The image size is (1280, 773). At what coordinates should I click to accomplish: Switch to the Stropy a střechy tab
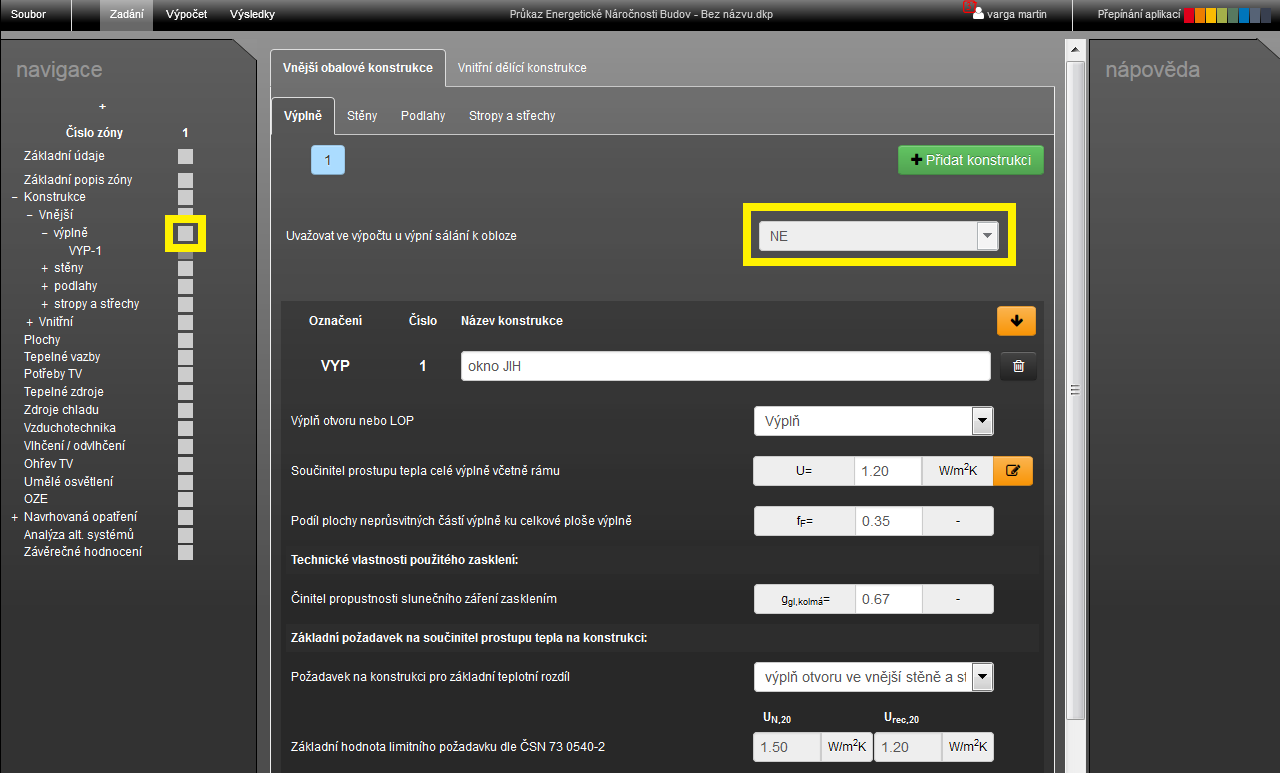click(x=512, y=116)
